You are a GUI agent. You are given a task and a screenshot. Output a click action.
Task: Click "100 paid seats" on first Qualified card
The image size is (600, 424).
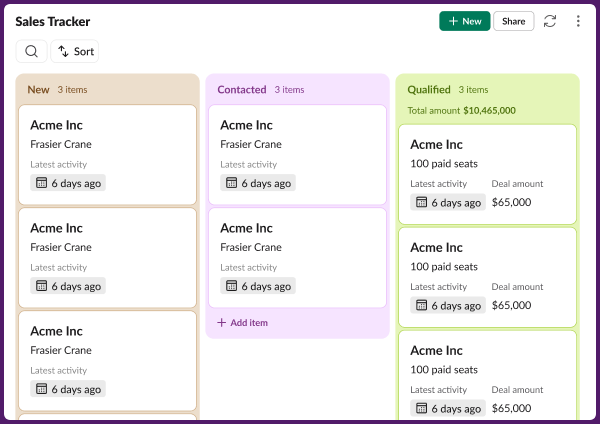[444, 164]
